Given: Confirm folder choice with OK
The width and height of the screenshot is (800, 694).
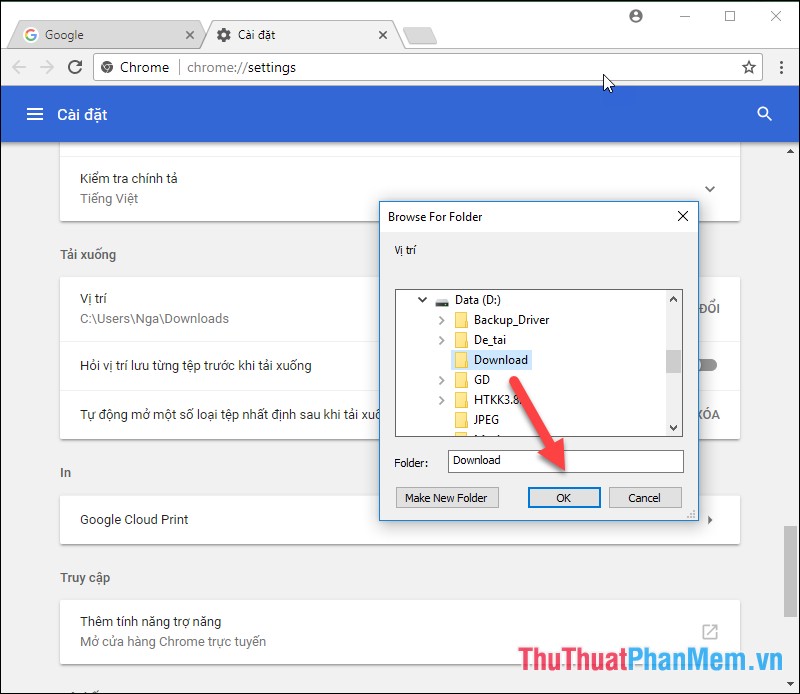Looking at the screenshot, I should pyautogui.click(x=564, y=497).
